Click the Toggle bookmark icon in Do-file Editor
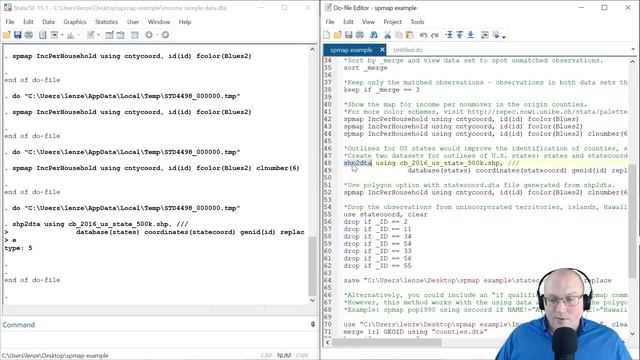Viewport: 640px width, 360px height. [x=449, y=35]
